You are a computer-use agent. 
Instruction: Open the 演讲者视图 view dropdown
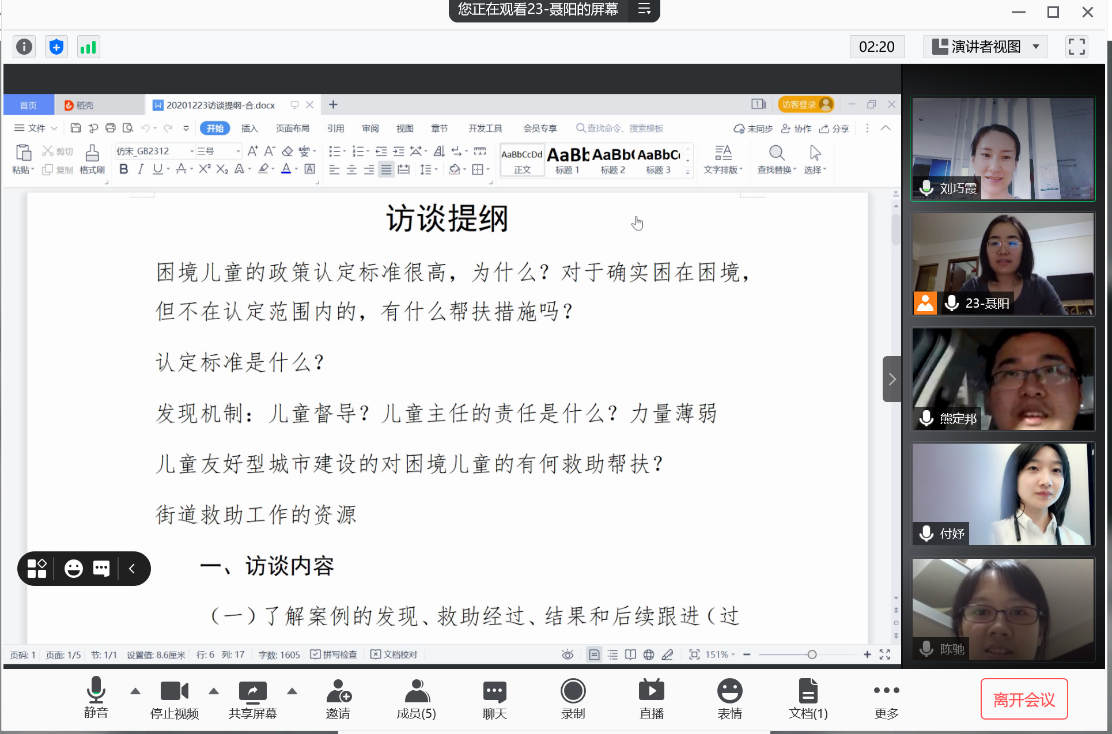pyautogui.click(x=984, y=46)
